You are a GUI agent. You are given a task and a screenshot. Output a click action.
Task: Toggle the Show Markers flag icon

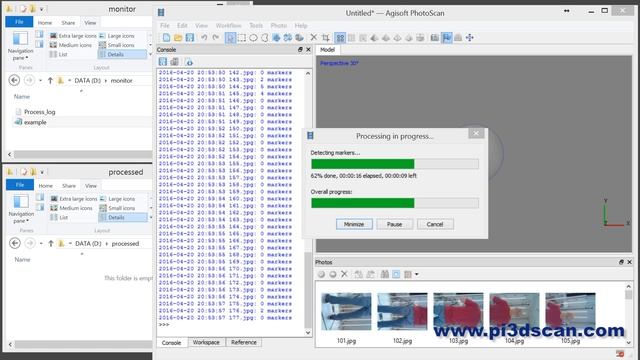(x=447, y=38)
